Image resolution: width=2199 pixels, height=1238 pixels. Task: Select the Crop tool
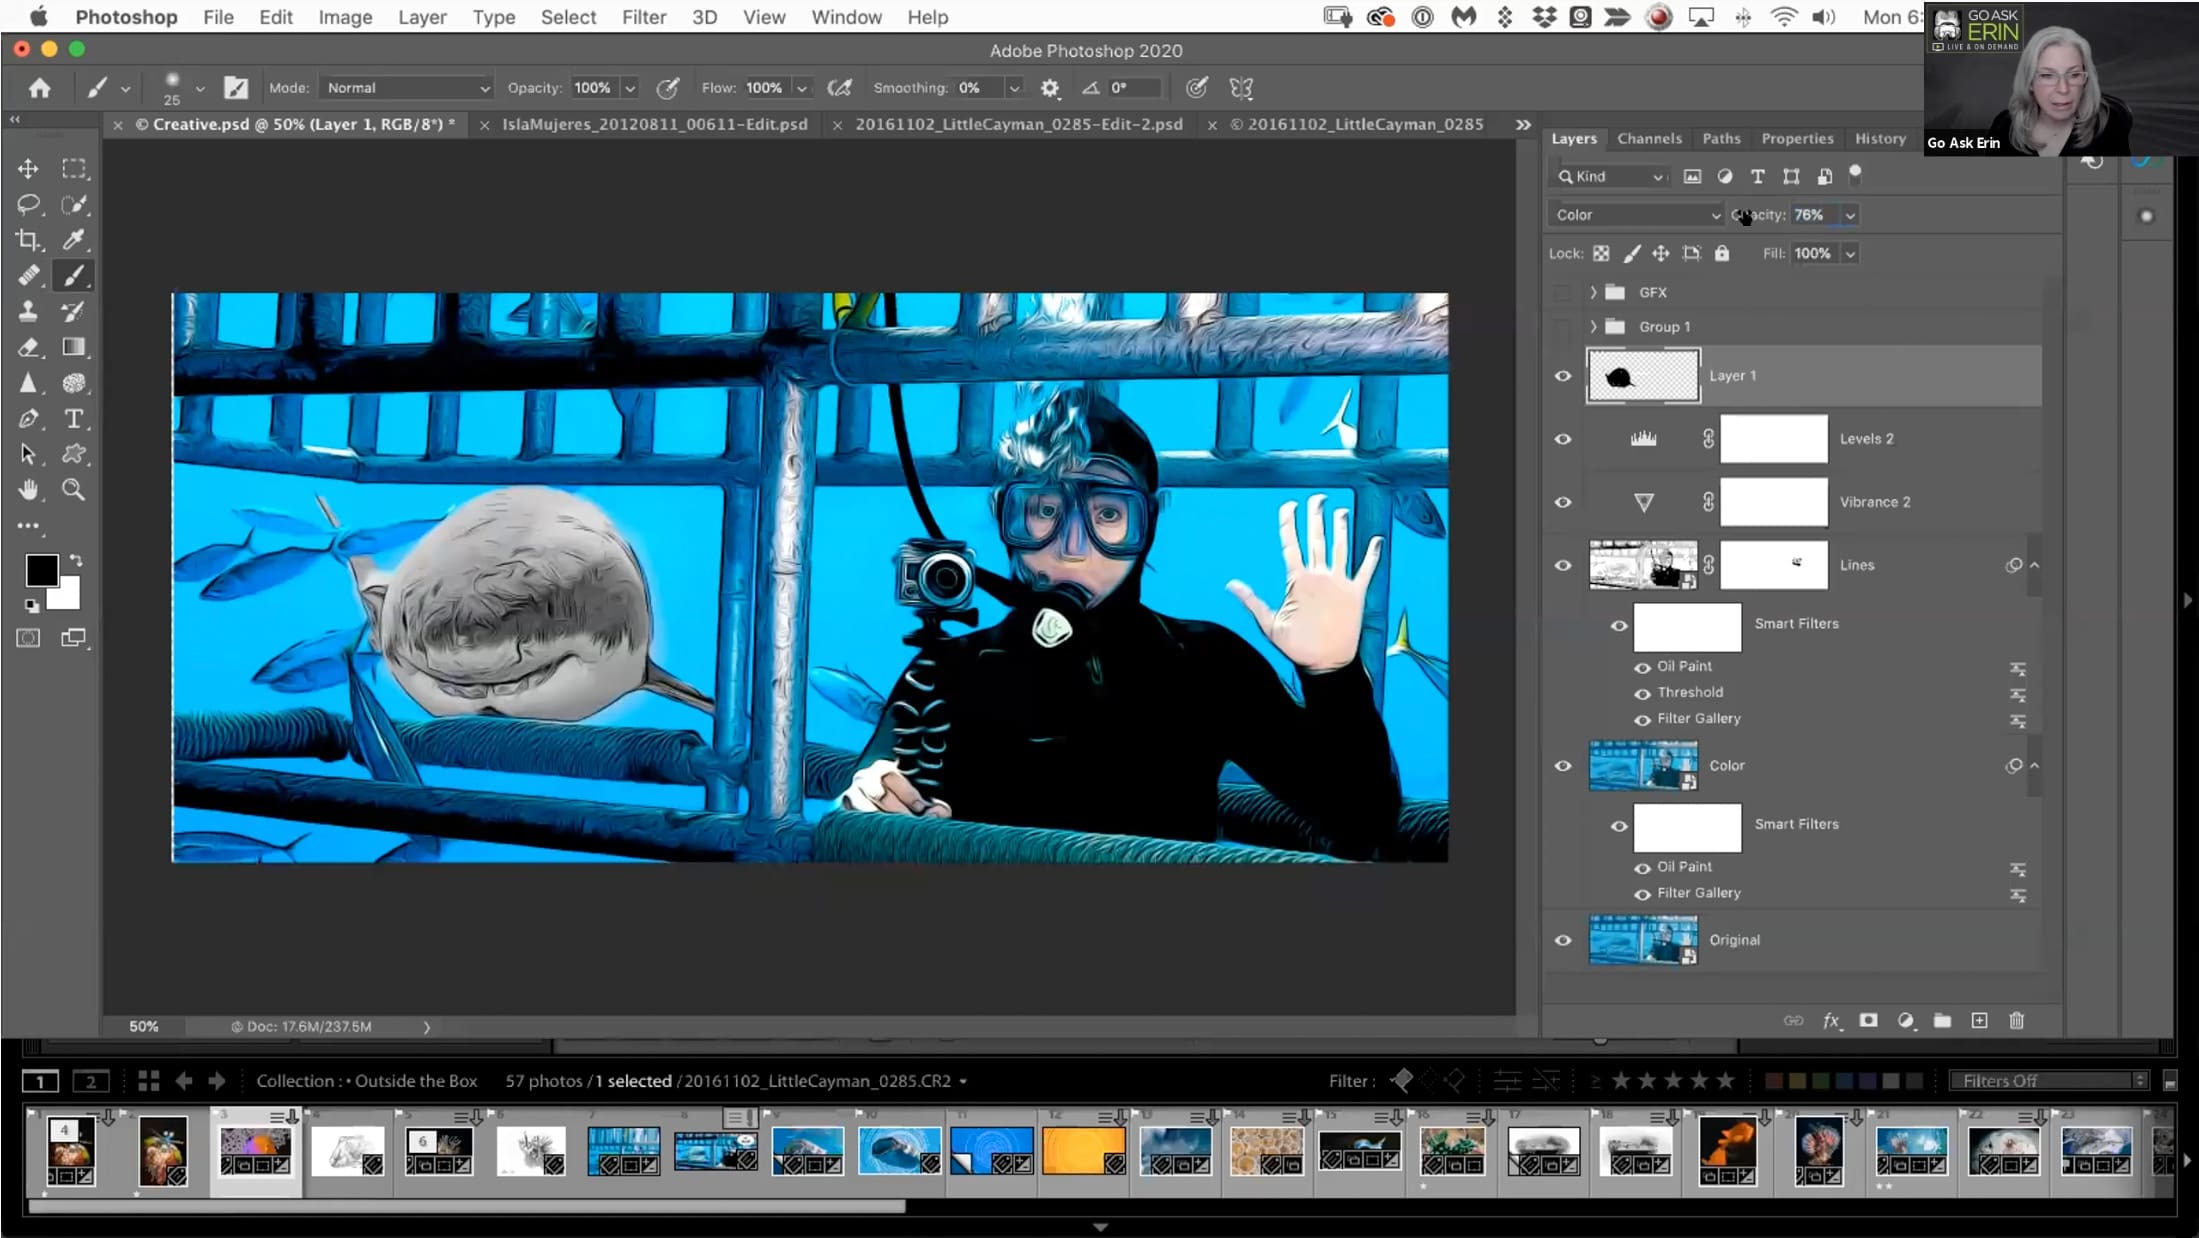28,240
